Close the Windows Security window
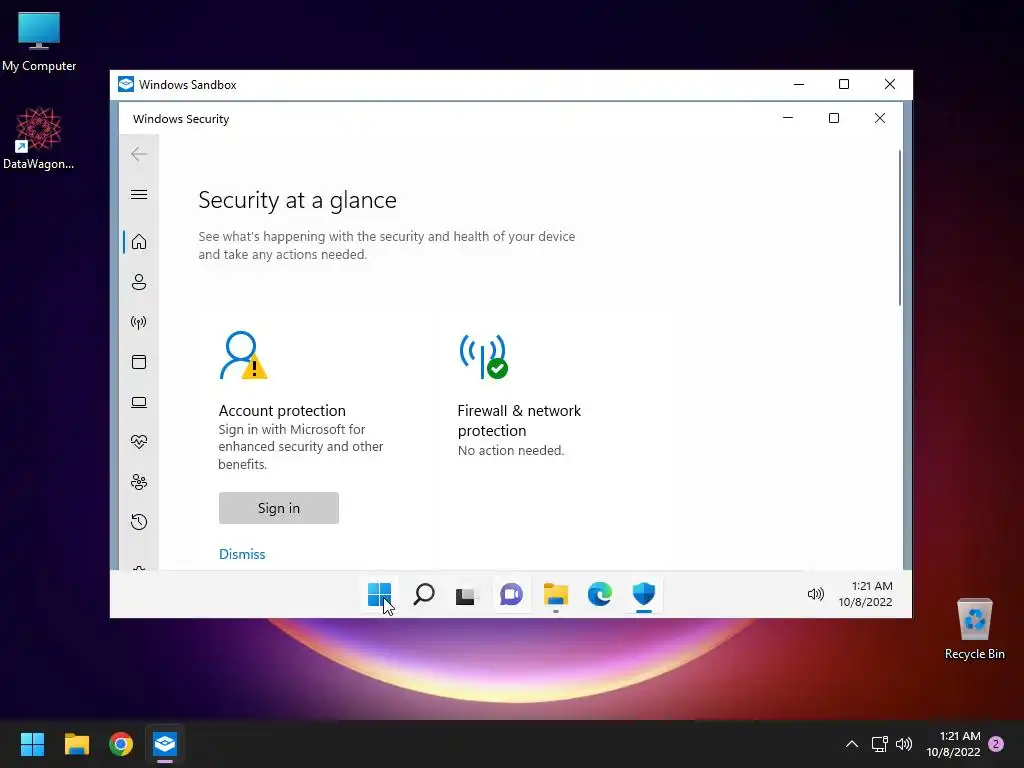This screenshot has height=768, width=1024. click(880, 118)
